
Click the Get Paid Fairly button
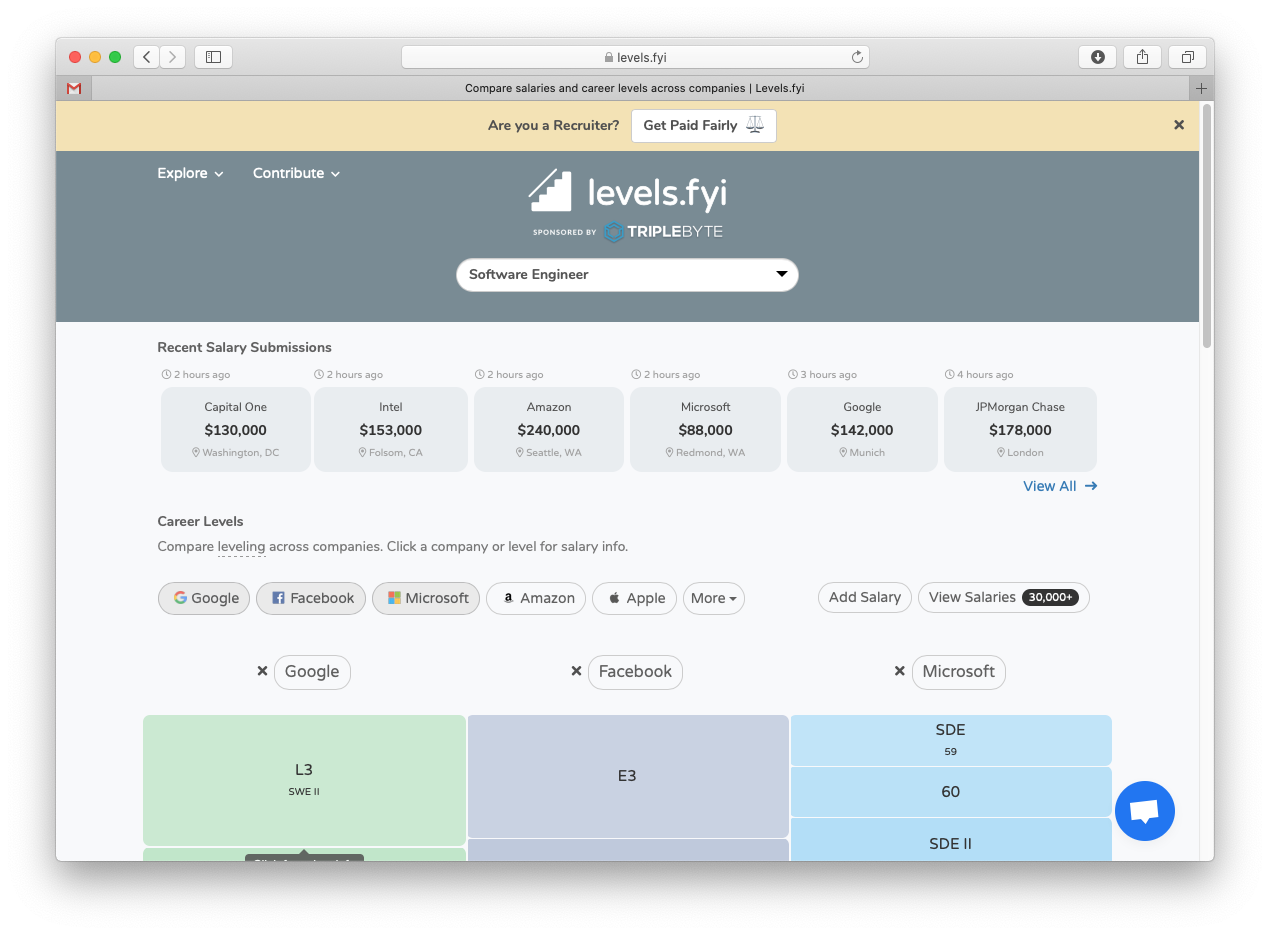point(704,125)
